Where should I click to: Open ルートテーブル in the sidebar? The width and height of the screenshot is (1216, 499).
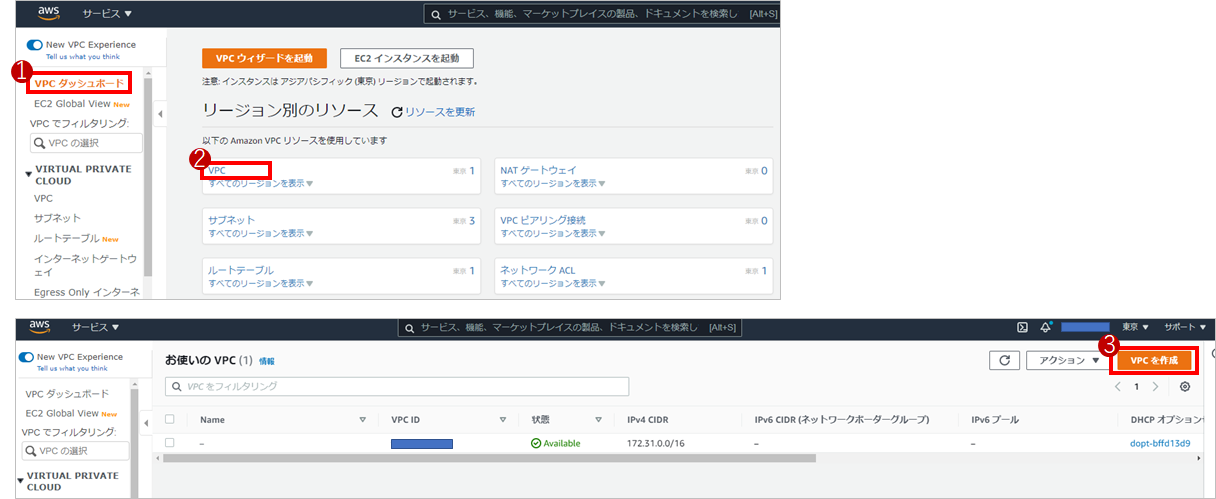66,238
